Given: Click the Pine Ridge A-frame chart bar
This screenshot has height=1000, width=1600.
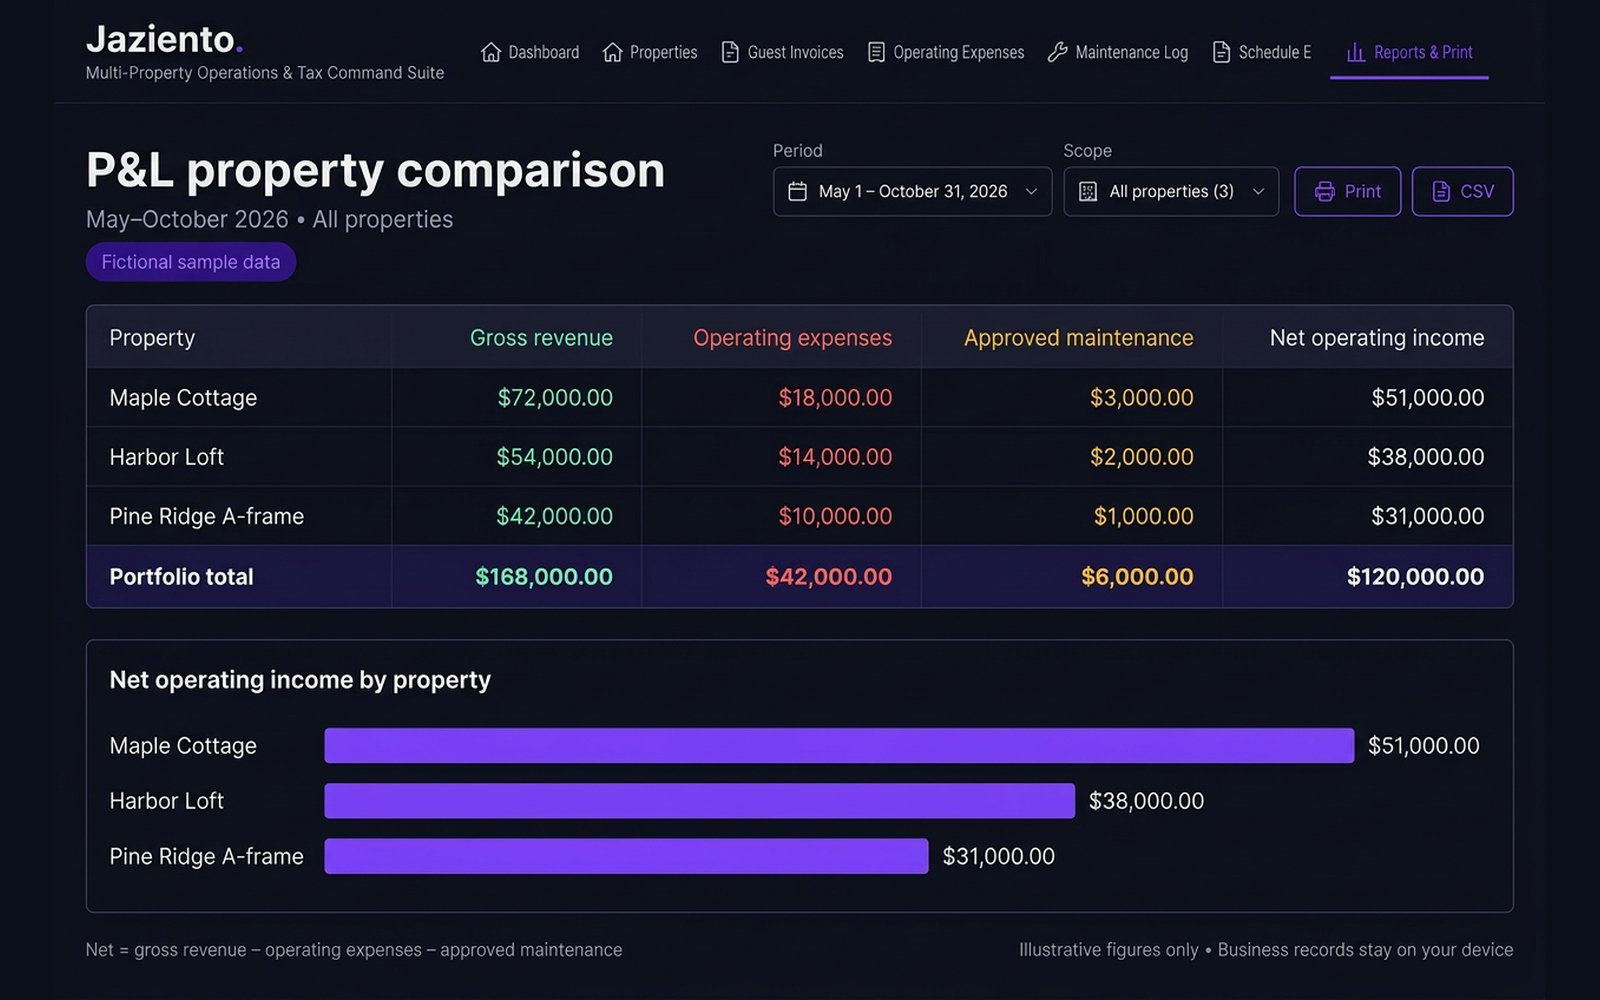Looking at the screenshot, I should [626, 856].
